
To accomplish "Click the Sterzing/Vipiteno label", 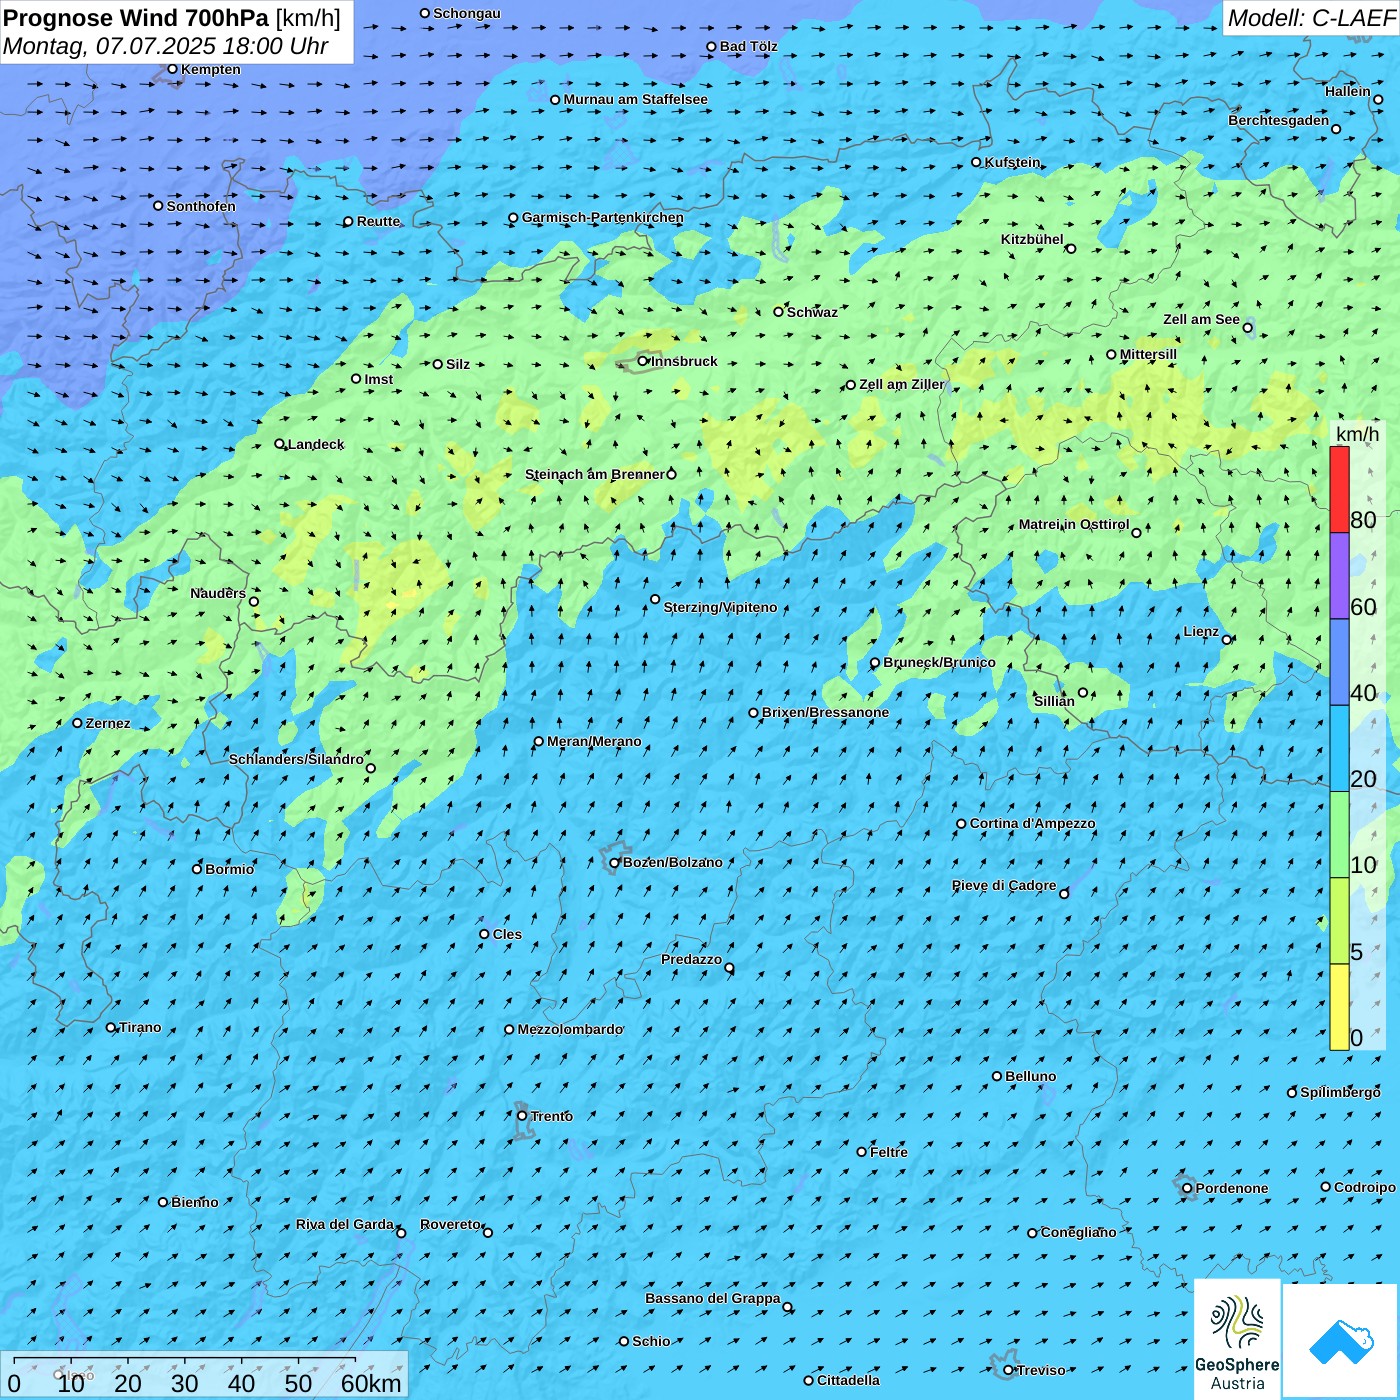I will click(x=720, y=607).
